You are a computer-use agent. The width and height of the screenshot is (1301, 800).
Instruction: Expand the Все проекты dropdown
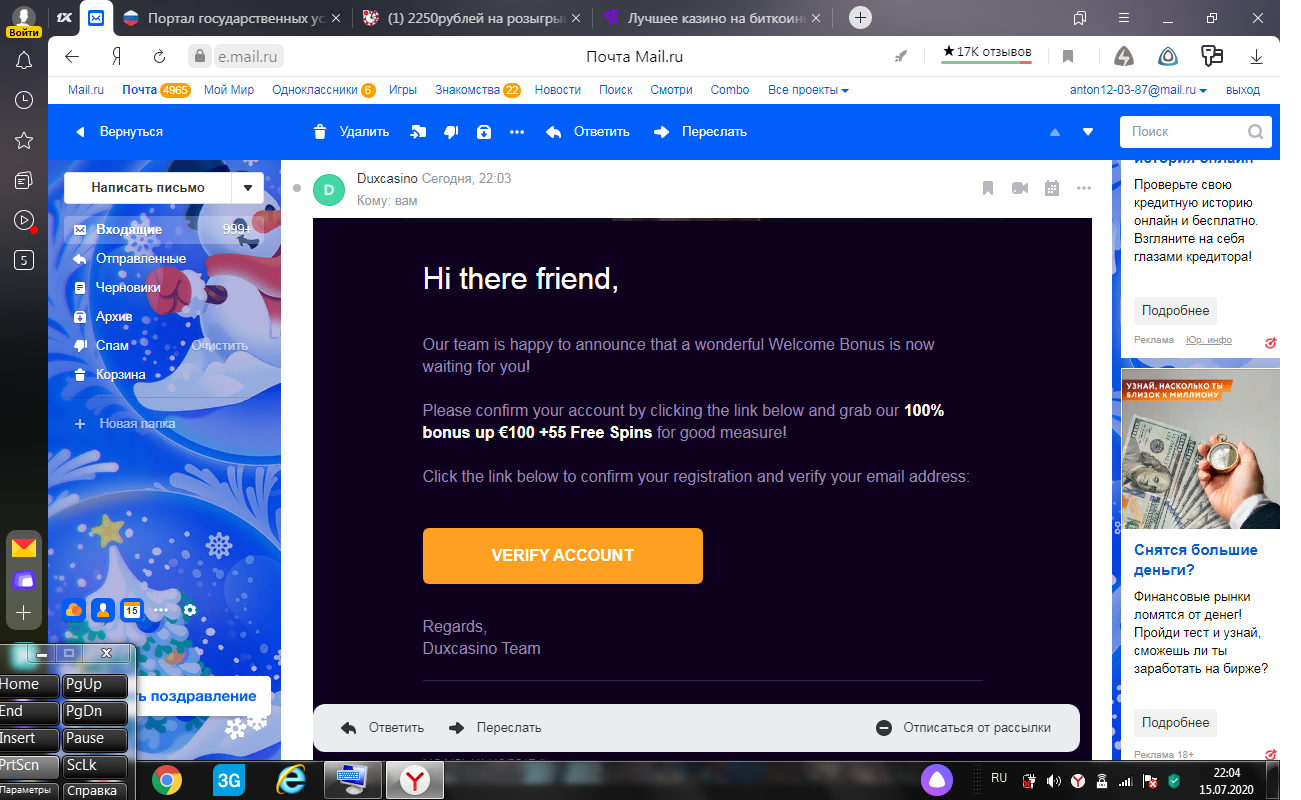(x=808, y=90)
